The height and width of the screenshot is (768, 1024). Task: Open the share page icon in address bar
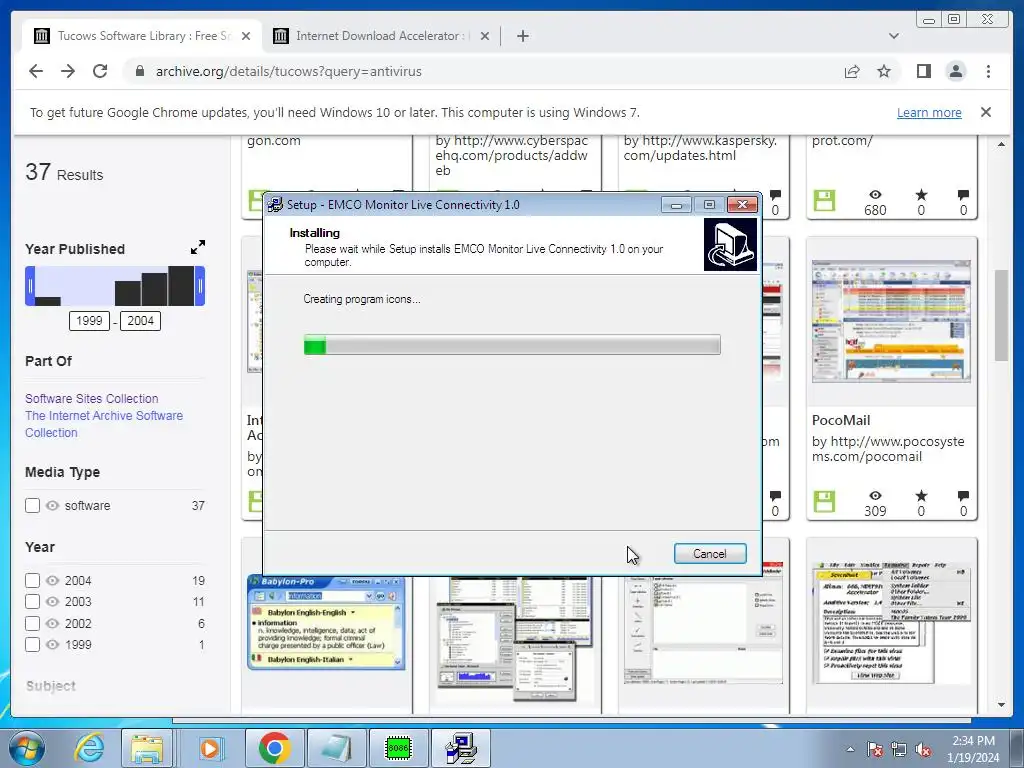click(x=852, y=71)
